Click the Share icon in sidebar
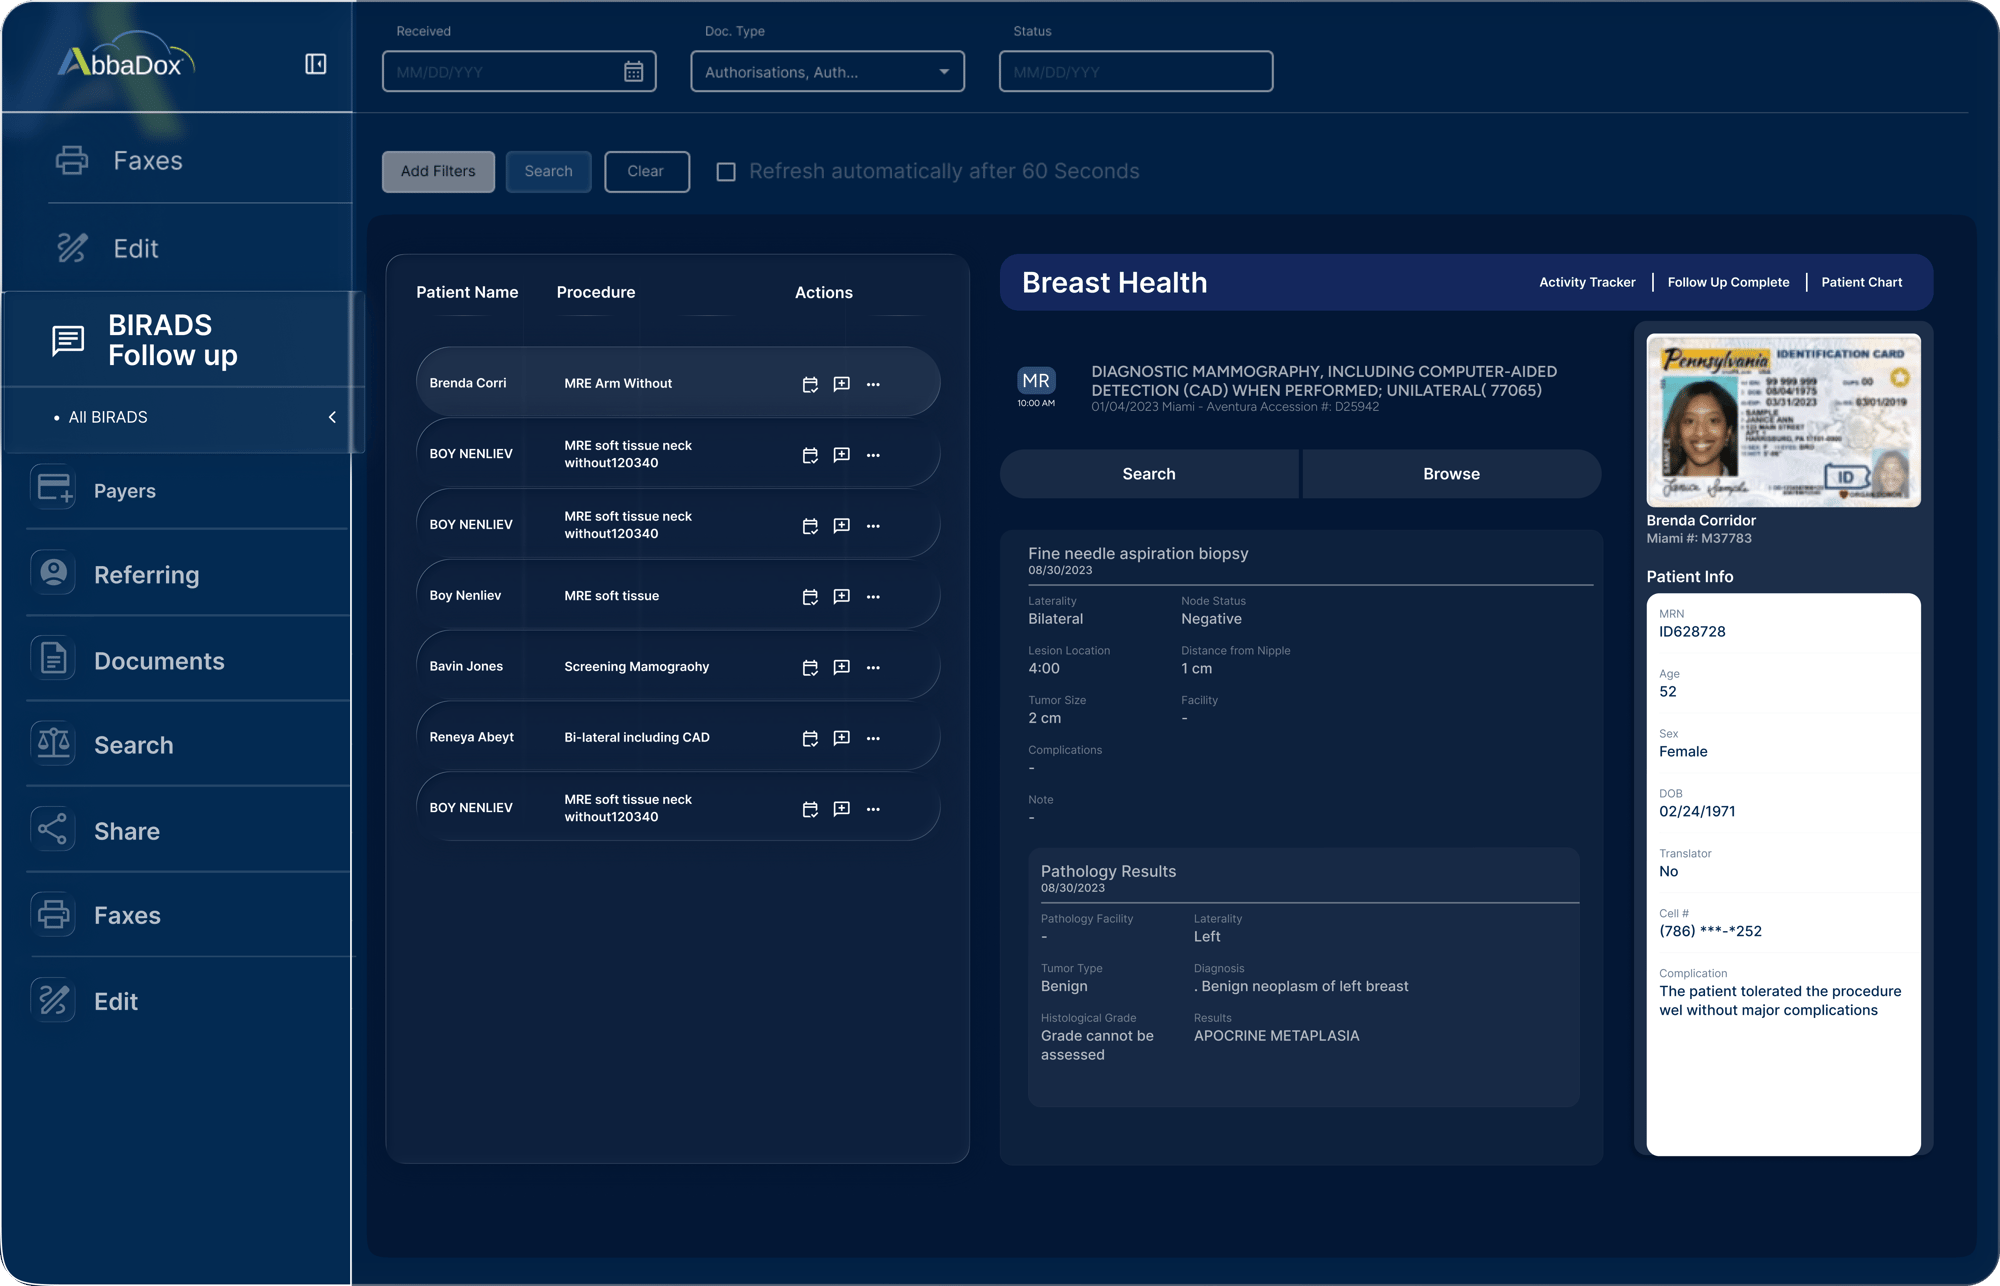The height and width of the screenshot is (1286, 2000). click(x=53, y=830)
